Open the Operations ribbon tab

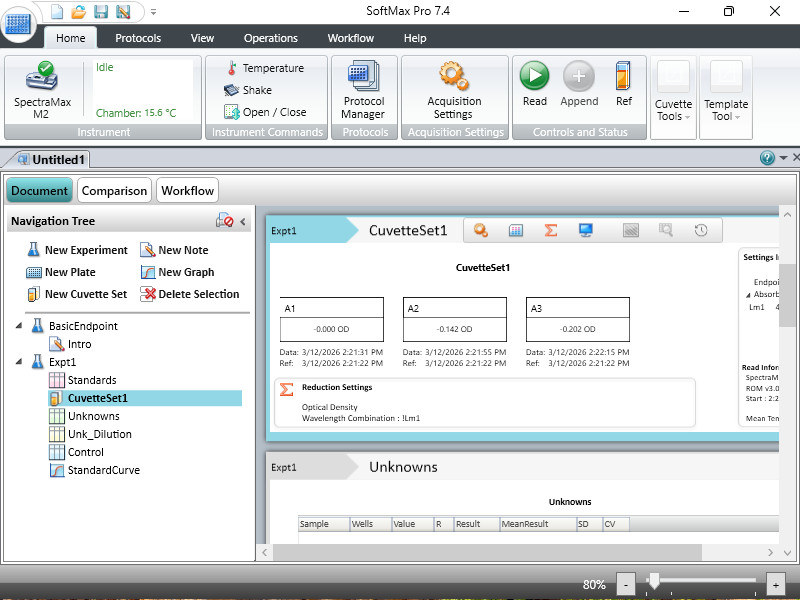pyautogui.click(x=270, y=38)
